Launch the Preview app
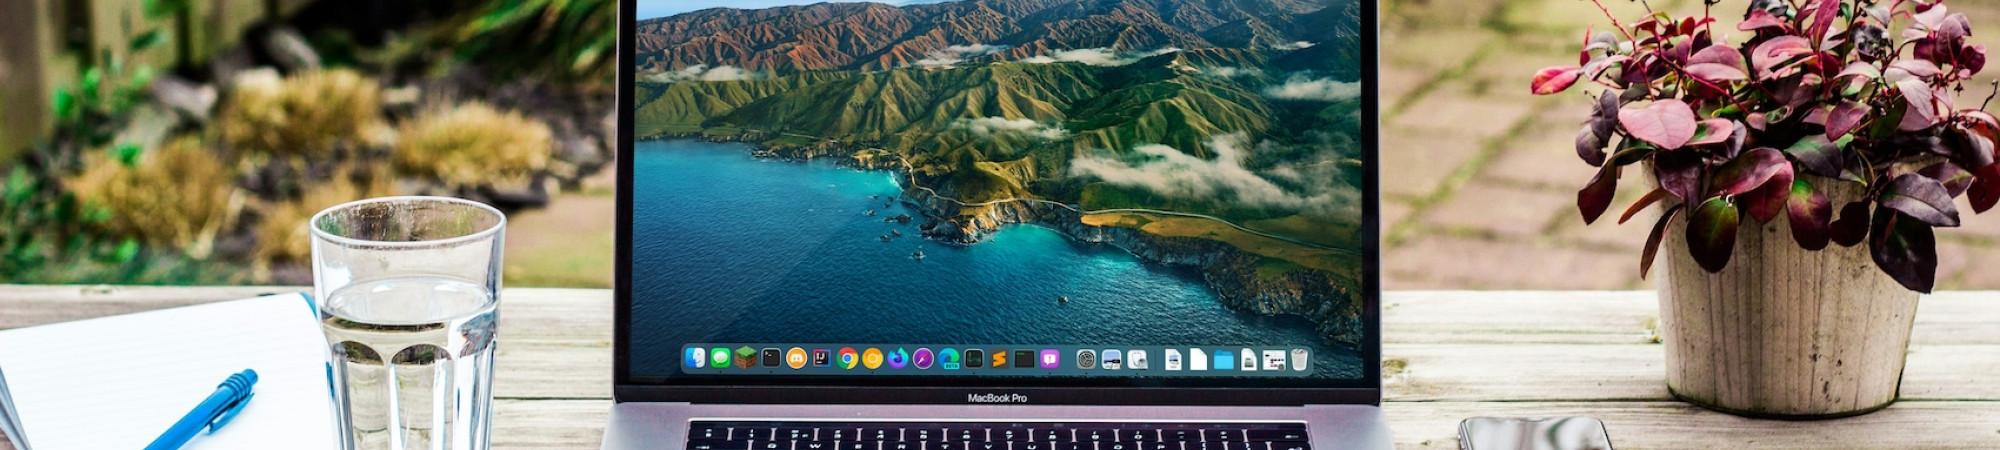The height and width of the screenshot is (450, 2000). pos(1111,359)
